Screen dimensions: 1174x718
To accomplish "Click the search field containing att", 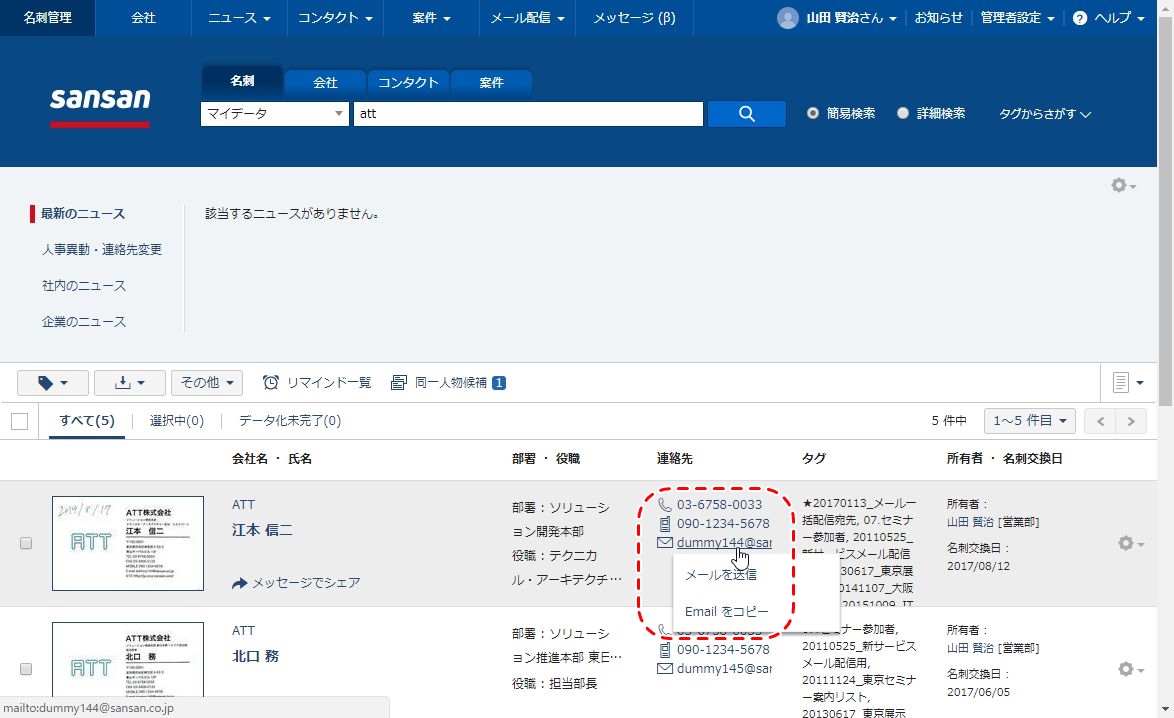I will 528,114.
